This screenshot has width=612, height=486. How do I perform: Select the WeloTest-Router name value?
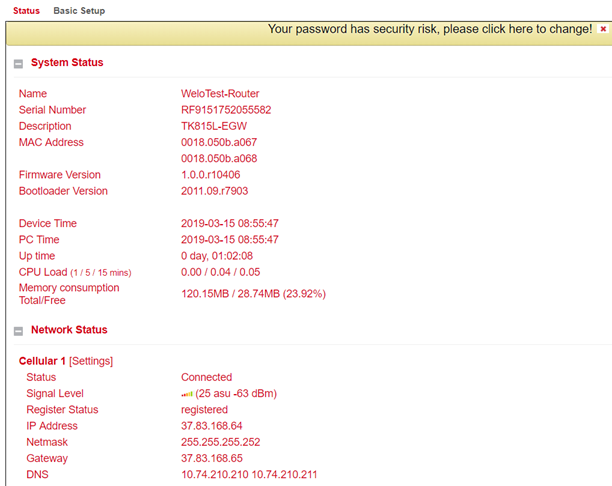point(220,94)
